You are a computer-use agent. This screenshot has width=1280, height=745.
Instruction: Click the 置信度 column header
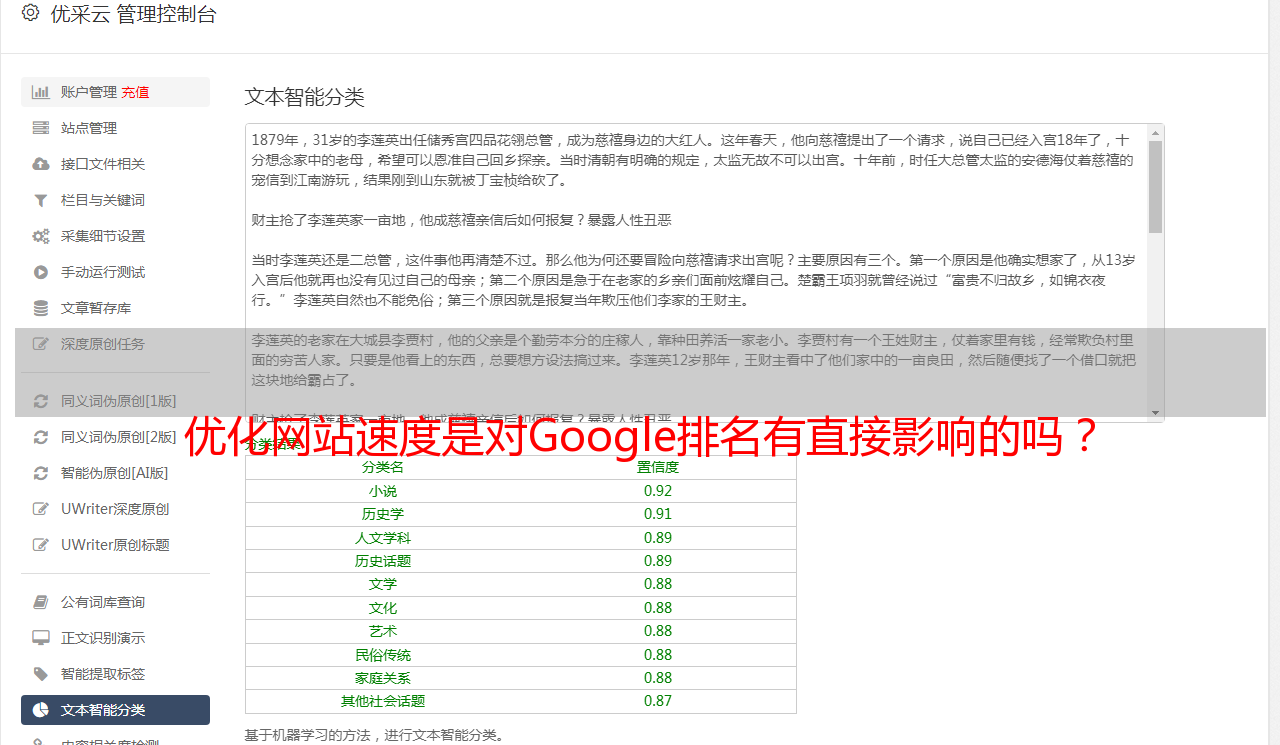click(x=658, y=467)
